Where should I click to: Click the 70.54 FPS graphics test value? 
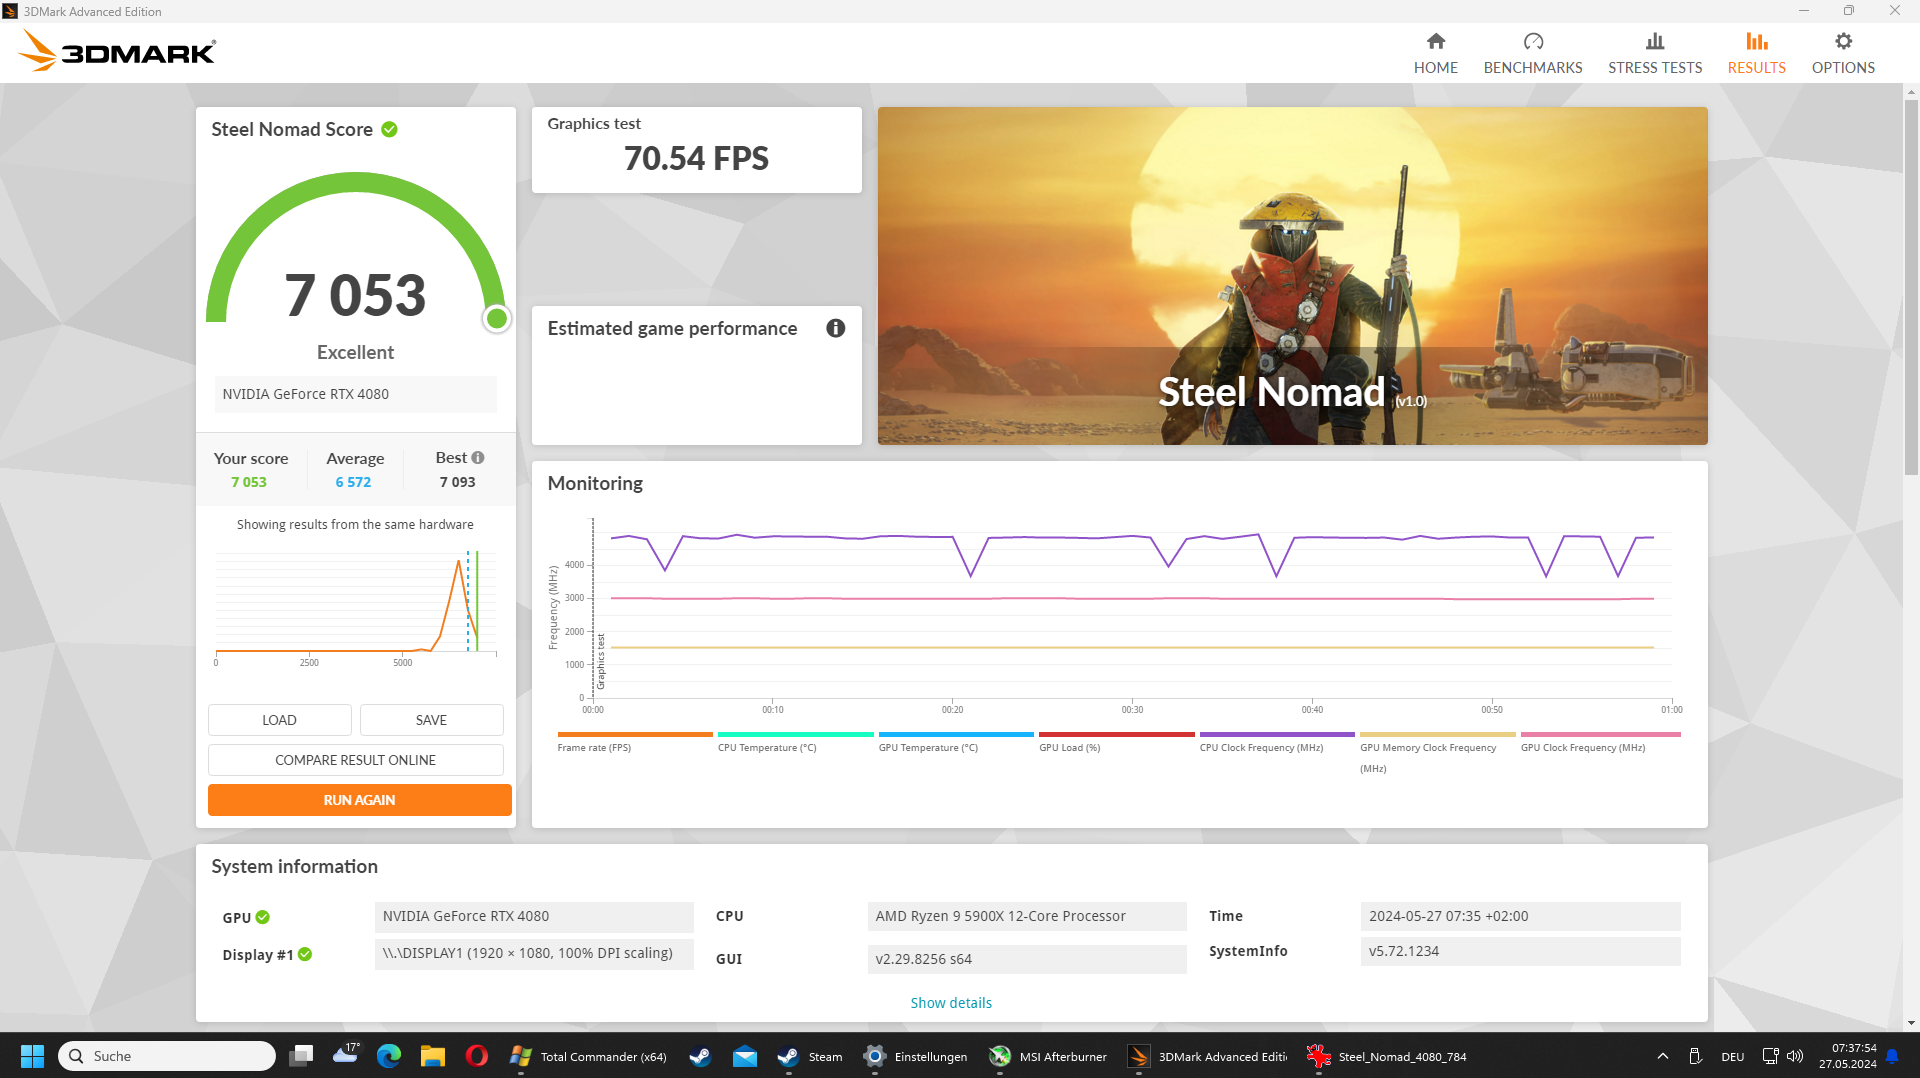696,158
